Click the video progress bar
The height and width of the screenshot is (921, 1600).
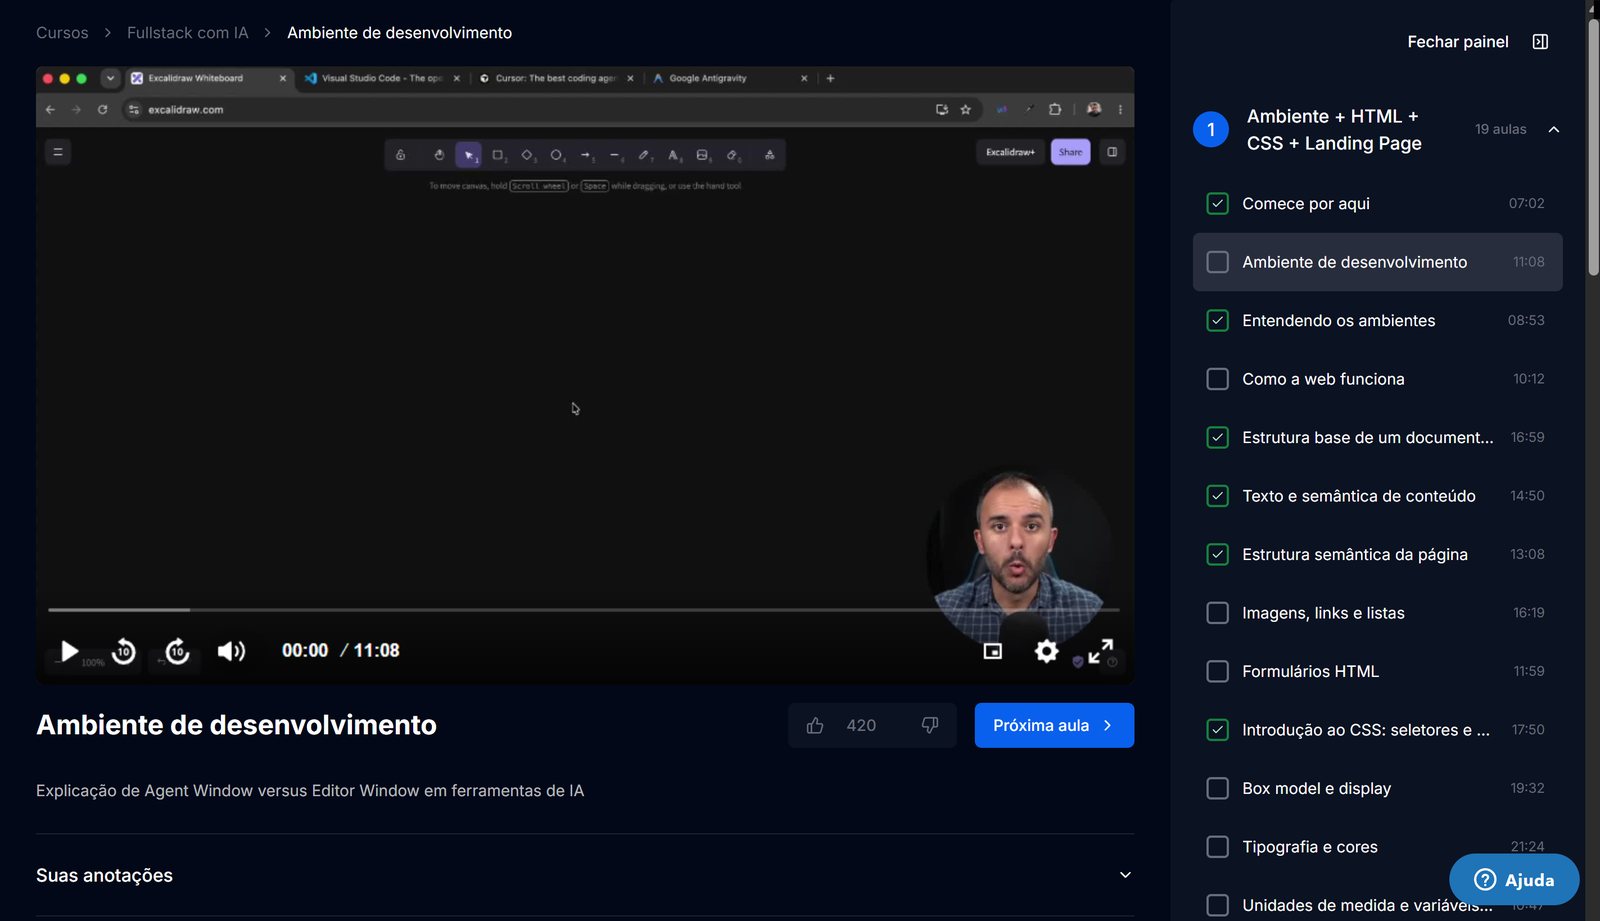tap(584, 610)
